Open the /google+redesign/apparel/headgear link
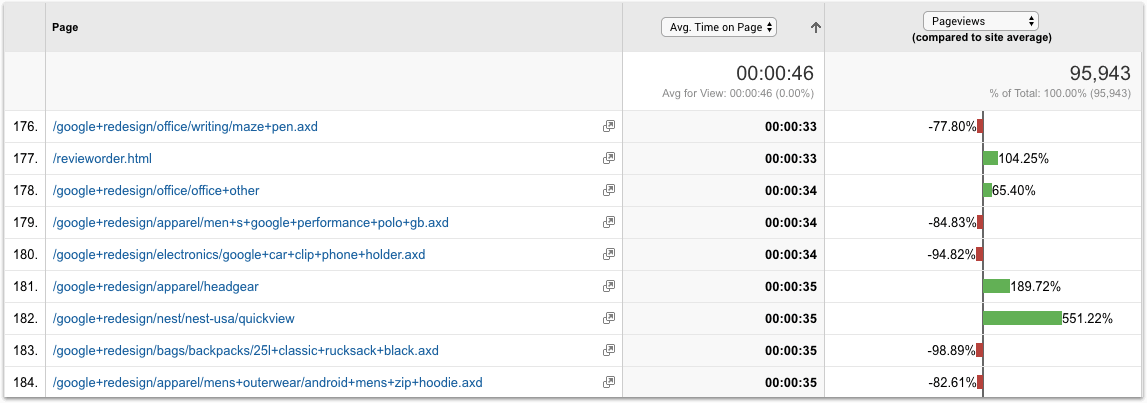The width and height of the screenshot is (1147, 403). click(155, 287)
